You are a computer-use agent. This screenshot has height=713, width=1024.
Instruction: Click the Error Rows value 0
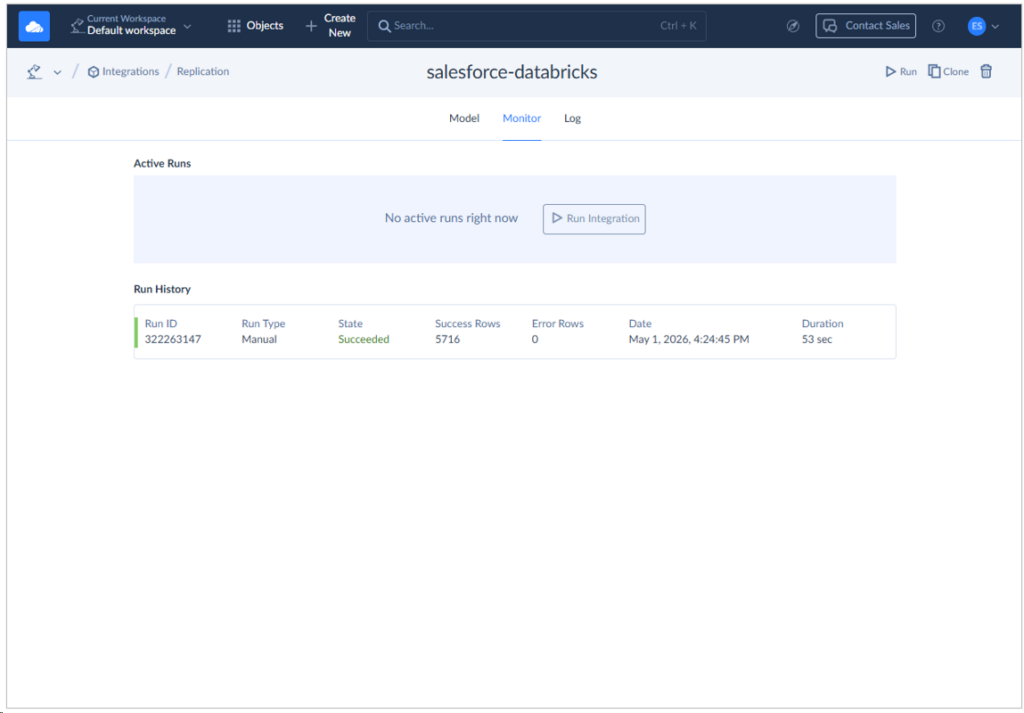pos(535,339)
